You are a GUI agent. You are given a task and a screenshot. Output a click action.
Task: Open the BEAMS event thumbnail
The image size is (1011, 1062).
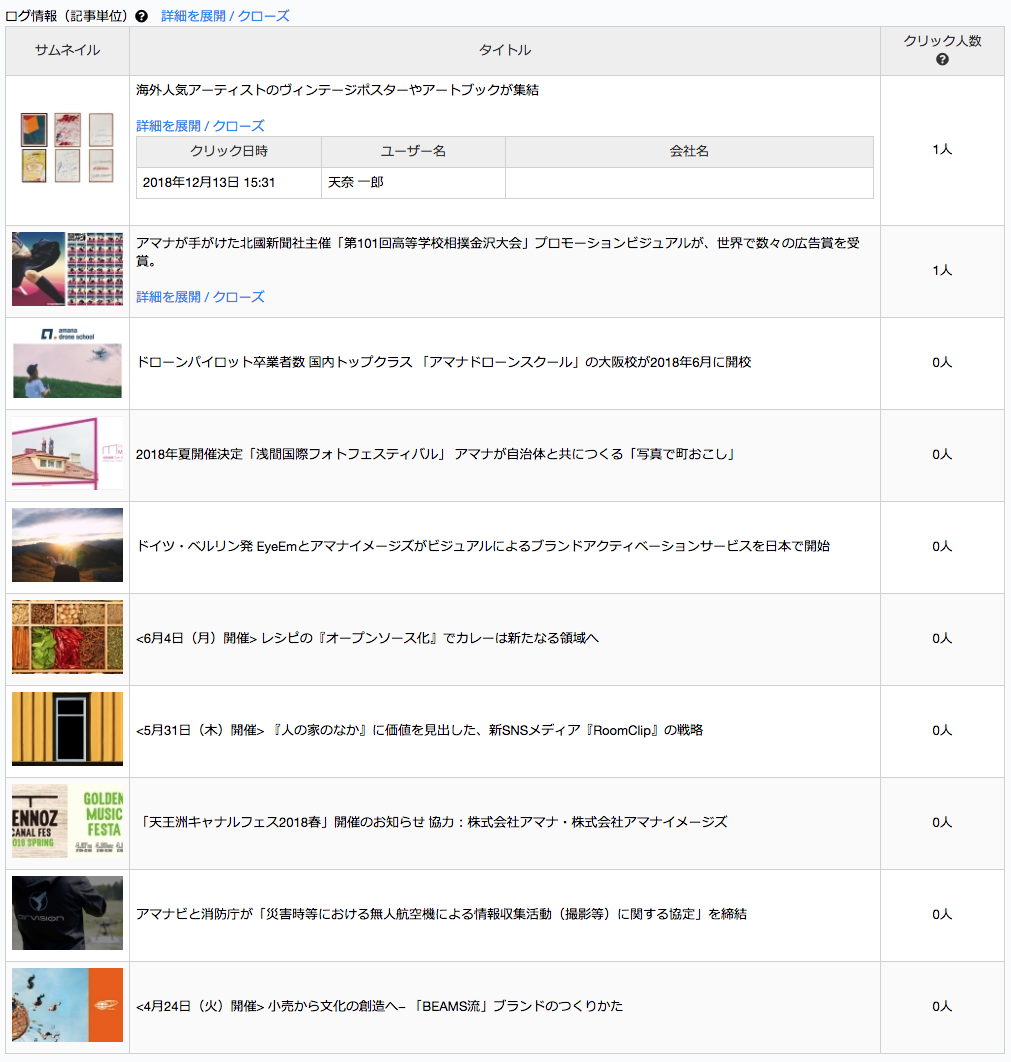67,1005
